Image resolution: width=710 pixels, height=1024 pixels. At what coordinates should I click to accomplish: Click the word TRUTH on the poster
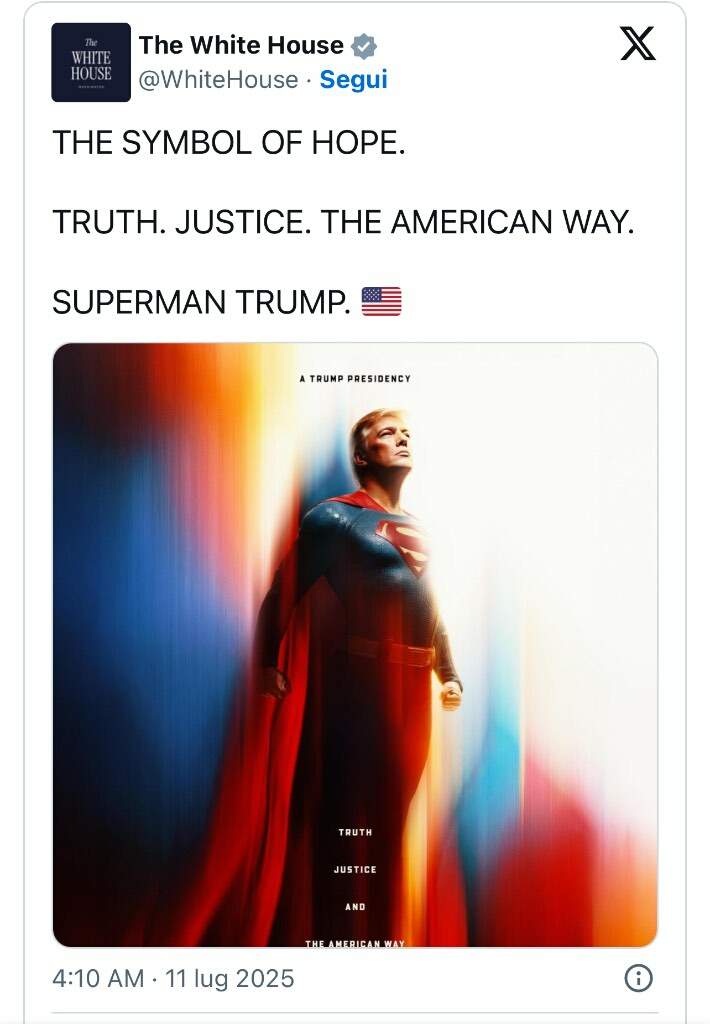coord(355,832)
